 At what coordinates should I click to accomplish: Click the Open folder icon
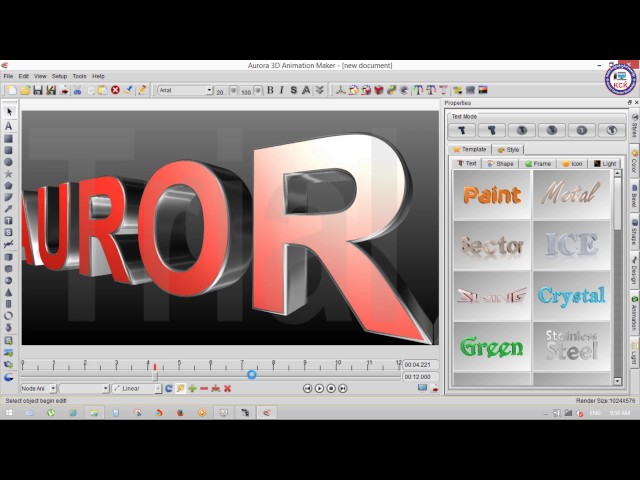click(25, 90)
